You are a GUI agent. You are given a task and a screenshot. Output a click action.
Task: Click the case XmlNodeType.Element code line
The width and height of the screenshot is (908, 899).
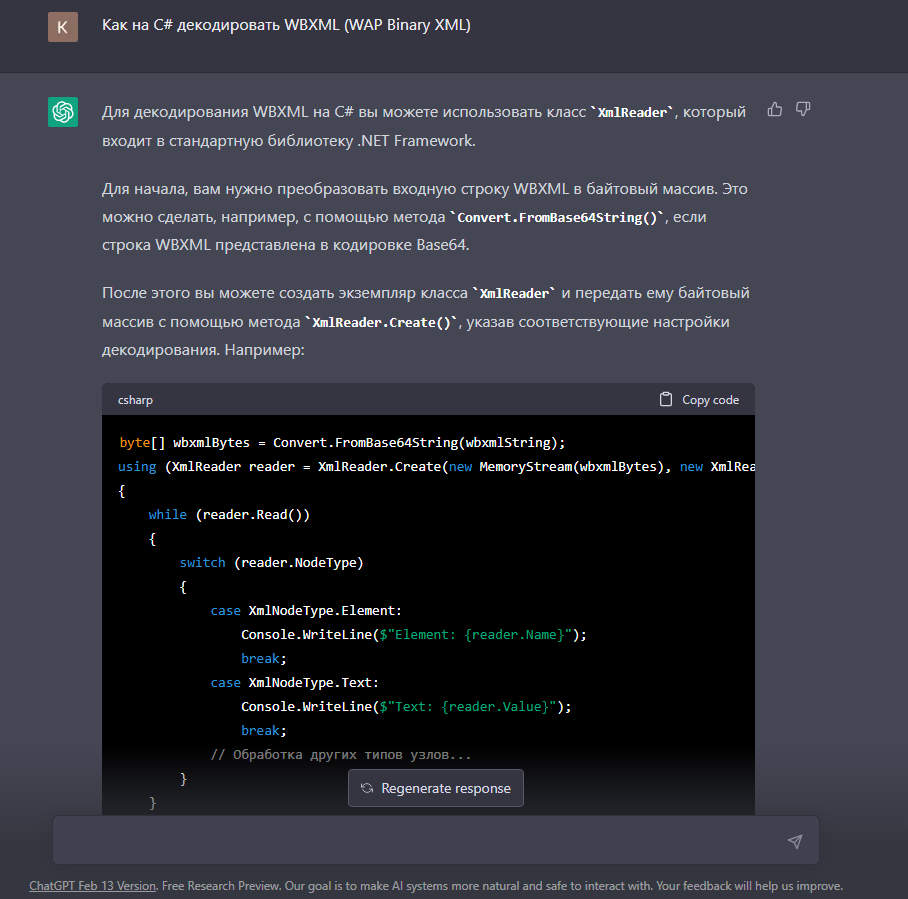tap(306, 610)
